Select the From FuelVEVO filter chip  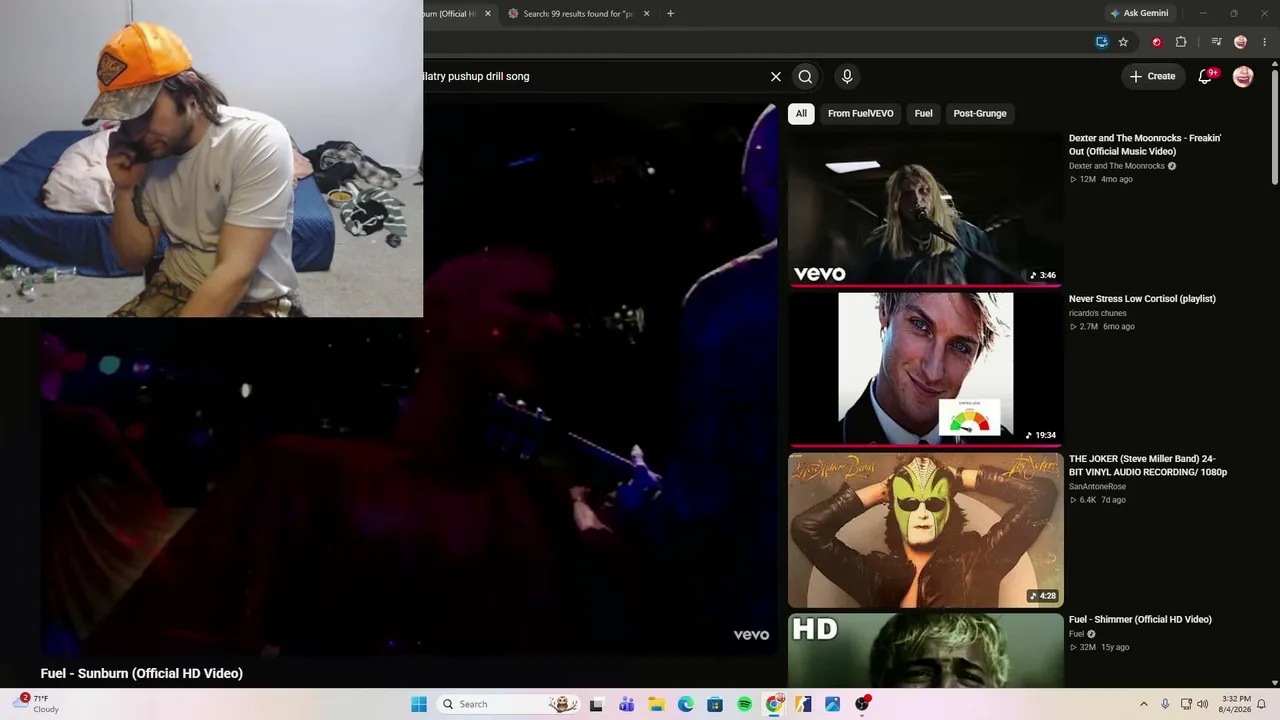pos(860,113)
